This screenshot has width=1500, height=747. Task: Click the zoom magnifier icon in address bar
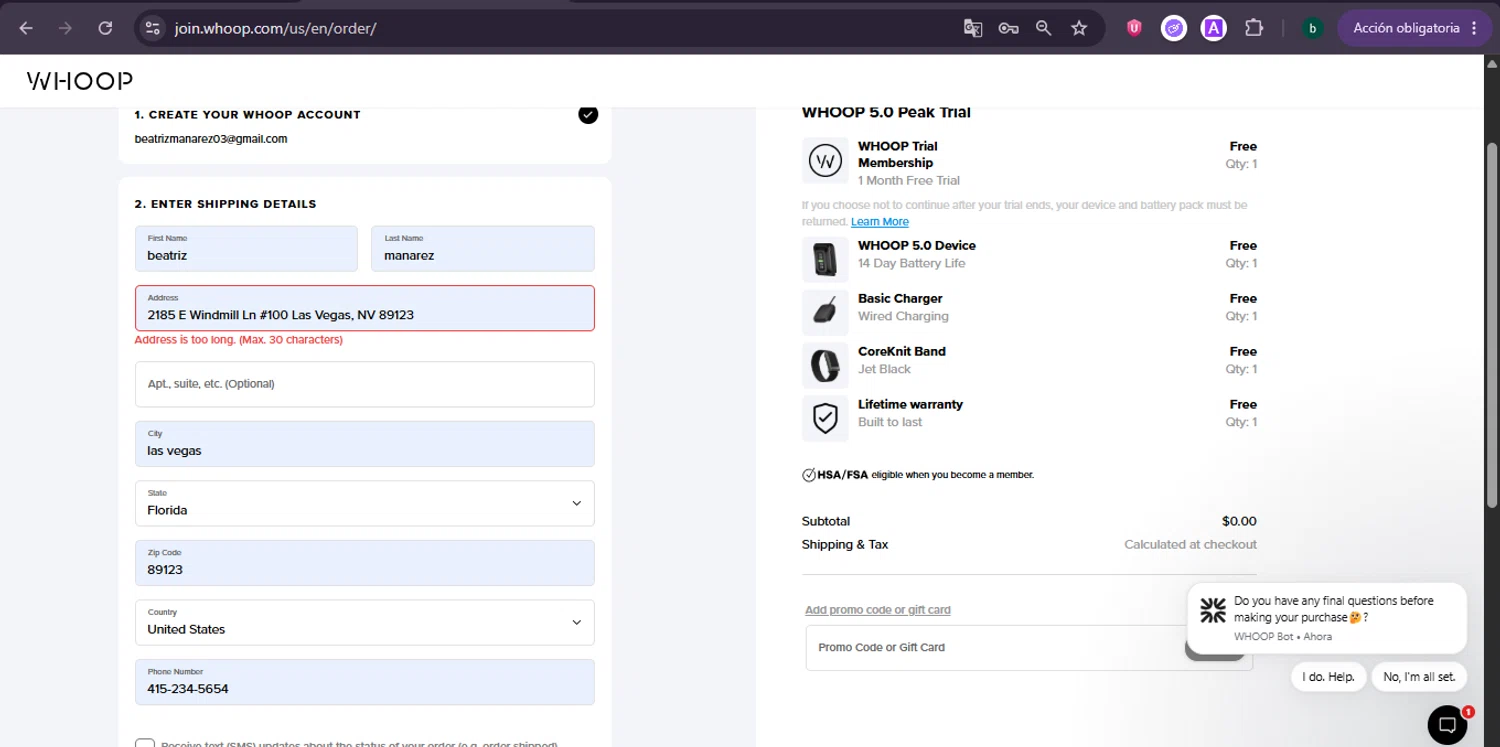point(1043,28)
